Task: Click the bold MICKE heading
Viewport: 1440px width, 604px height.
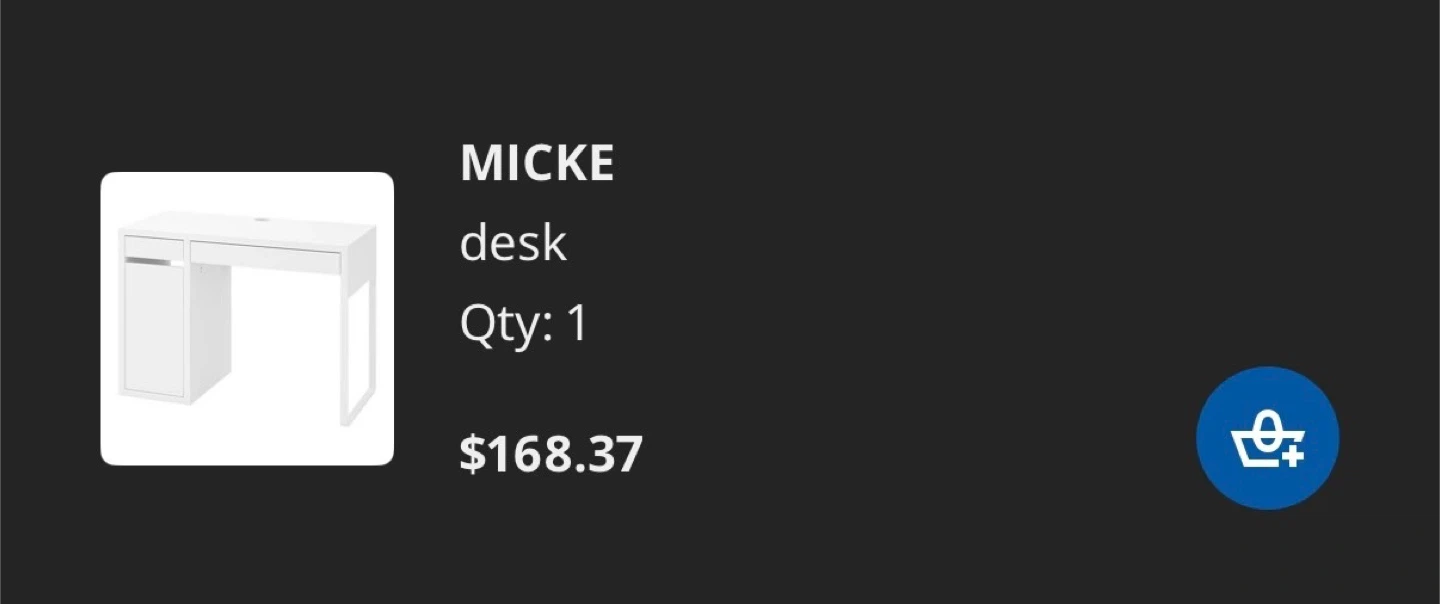Action: coord(536,163)
